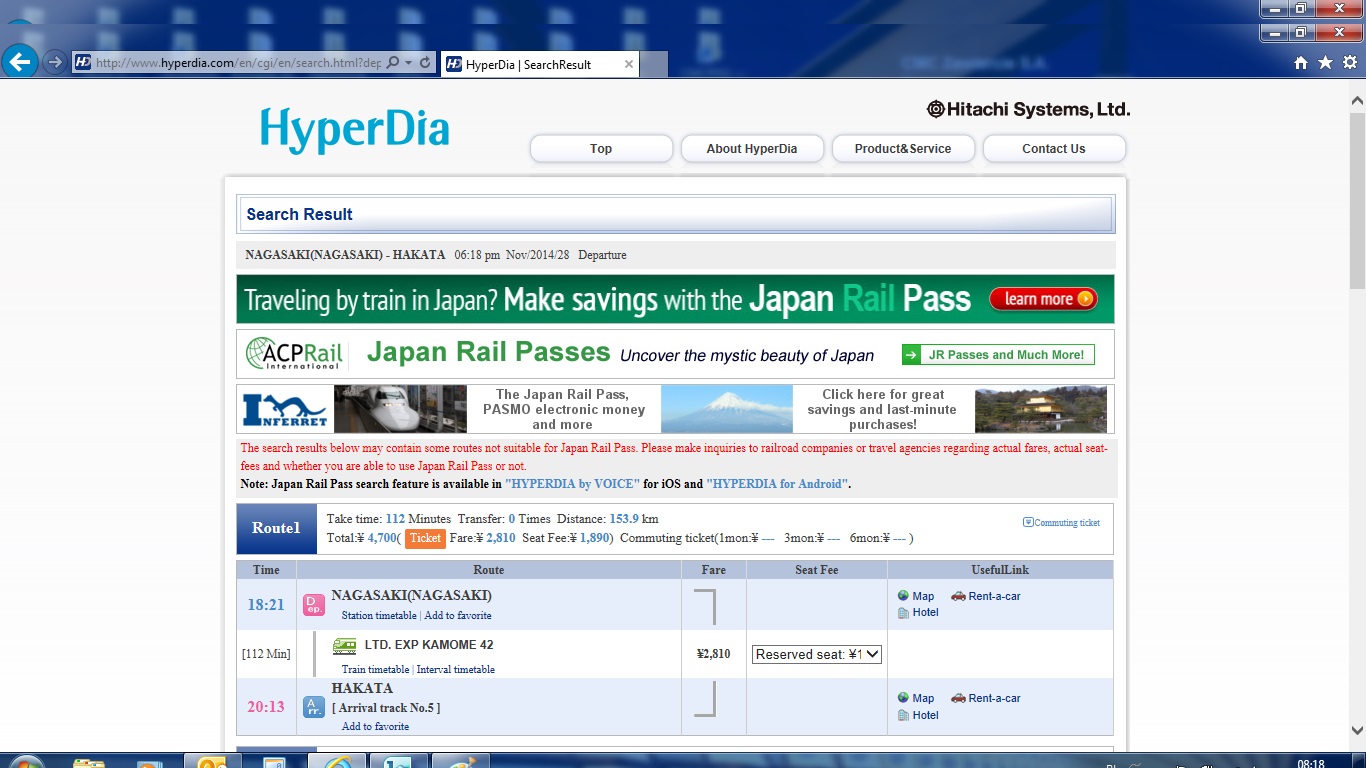Open Hotel link in Nagasaki row

coord(925,612)
